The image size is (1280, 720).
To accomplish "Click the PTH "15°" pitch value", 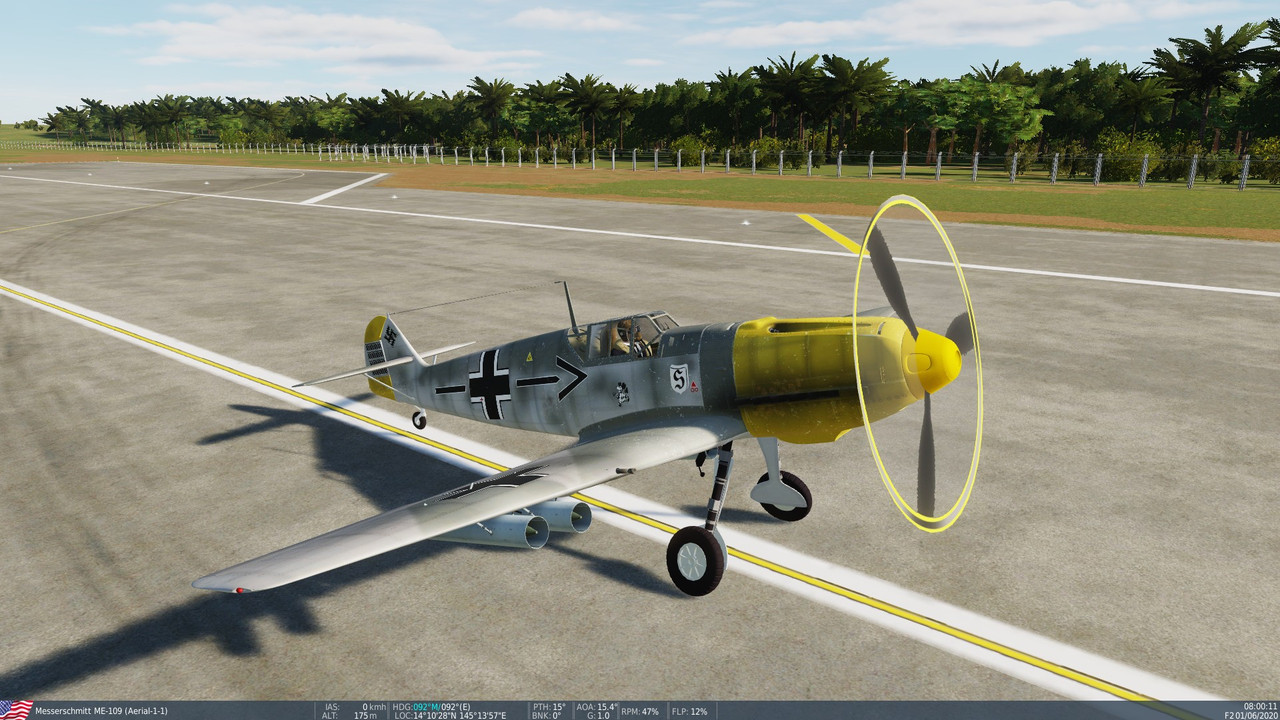I will coord(557,707).
